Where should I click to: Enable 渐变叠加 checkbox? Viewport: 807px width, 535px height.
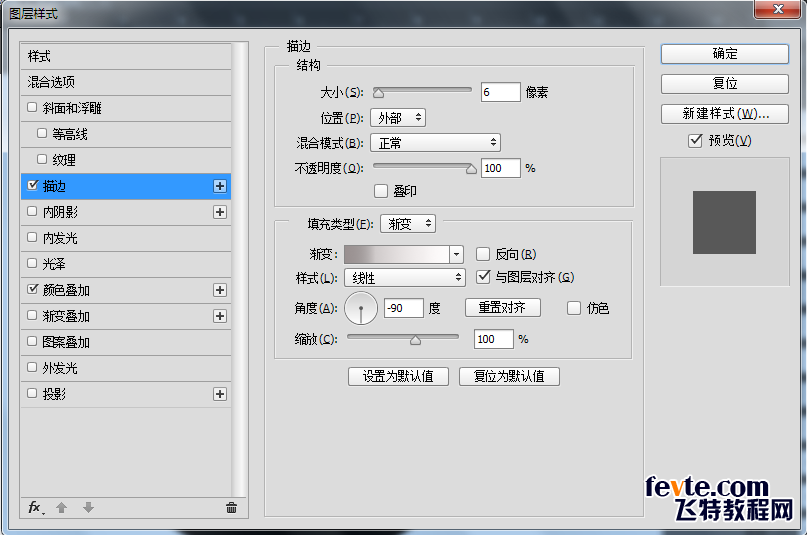click(x=32, y=315)
